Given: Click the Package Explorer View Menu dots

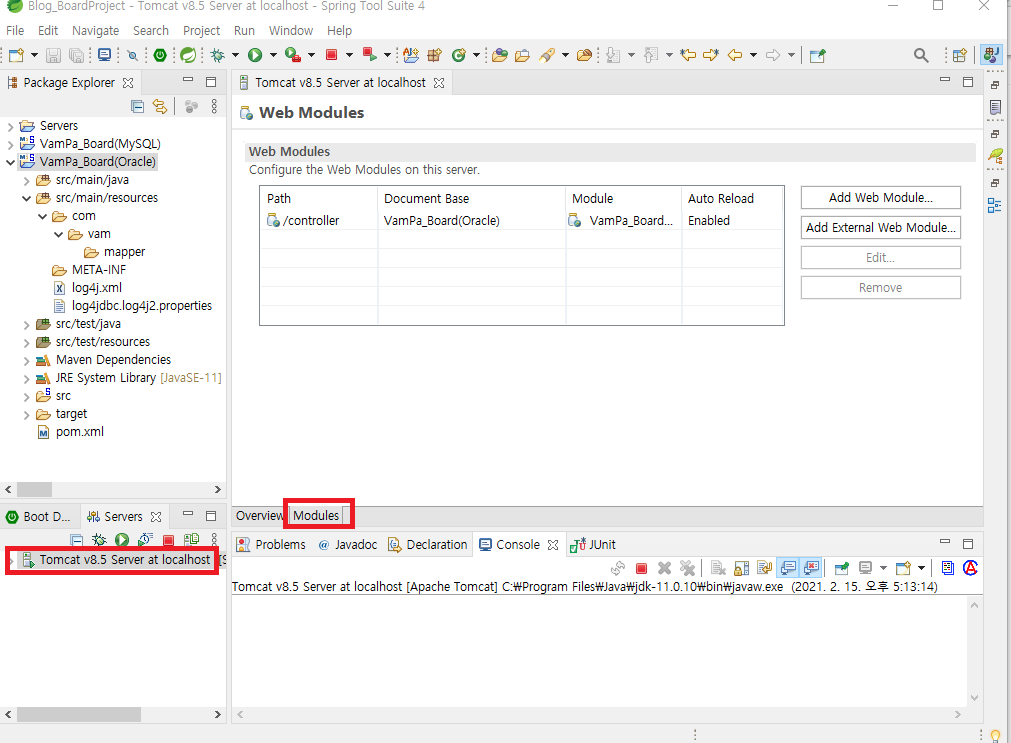Looking at the screenshot, I should point(214,106).
